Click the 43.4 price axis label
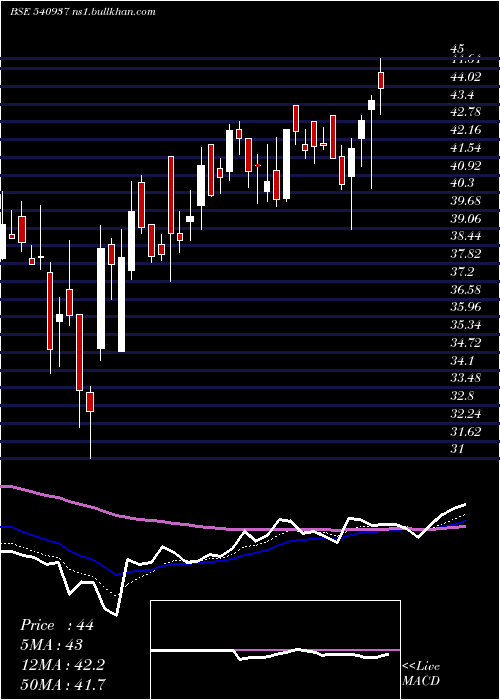This screenshot has height=700, width=500. pos(462,95)
